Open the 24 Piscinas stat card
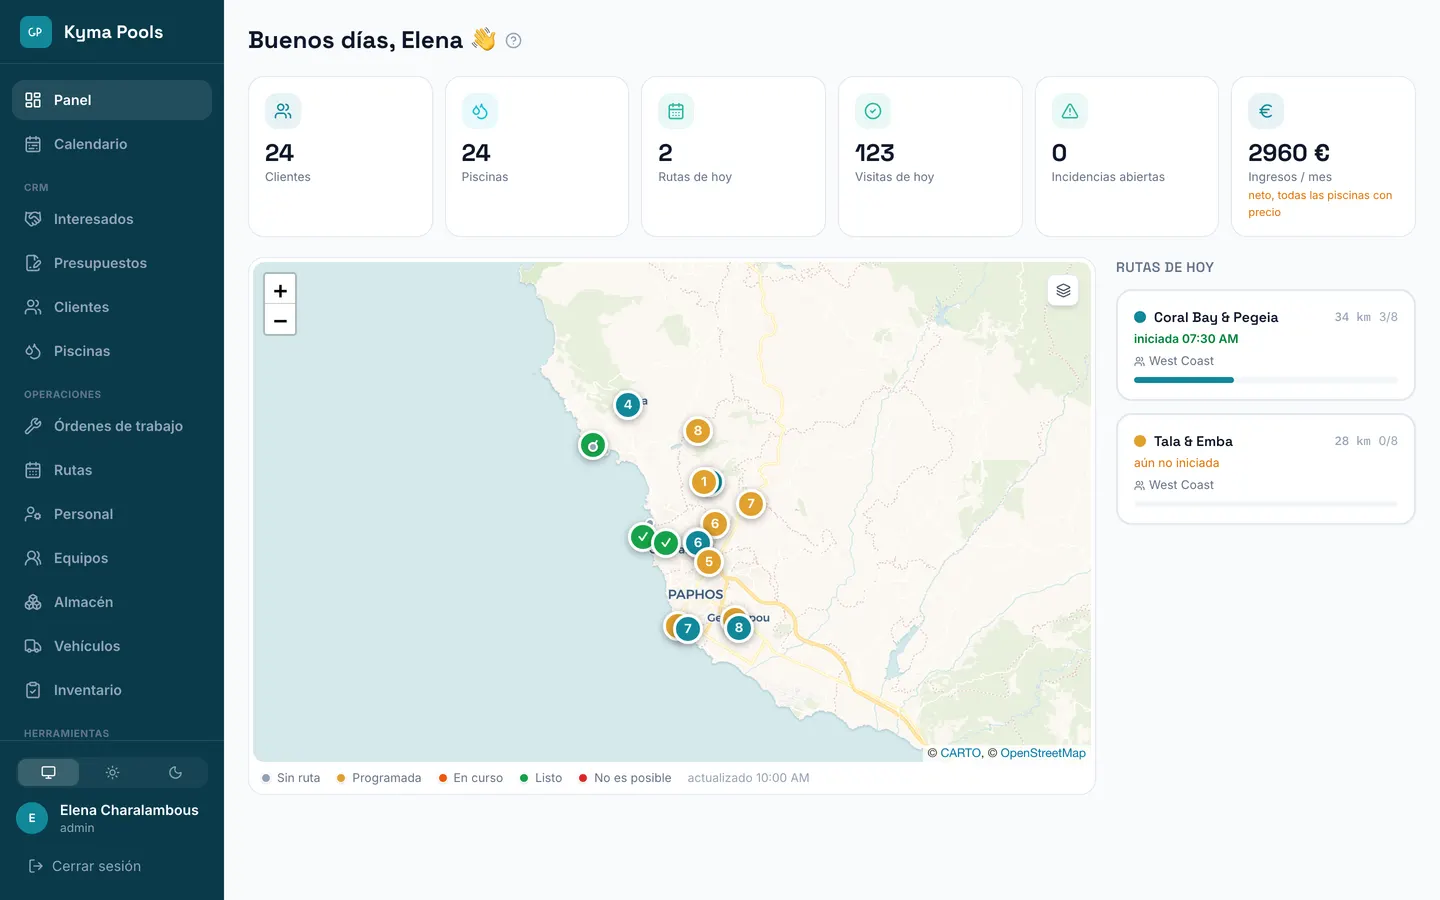1440x900 pixels. tap(537, 156)
